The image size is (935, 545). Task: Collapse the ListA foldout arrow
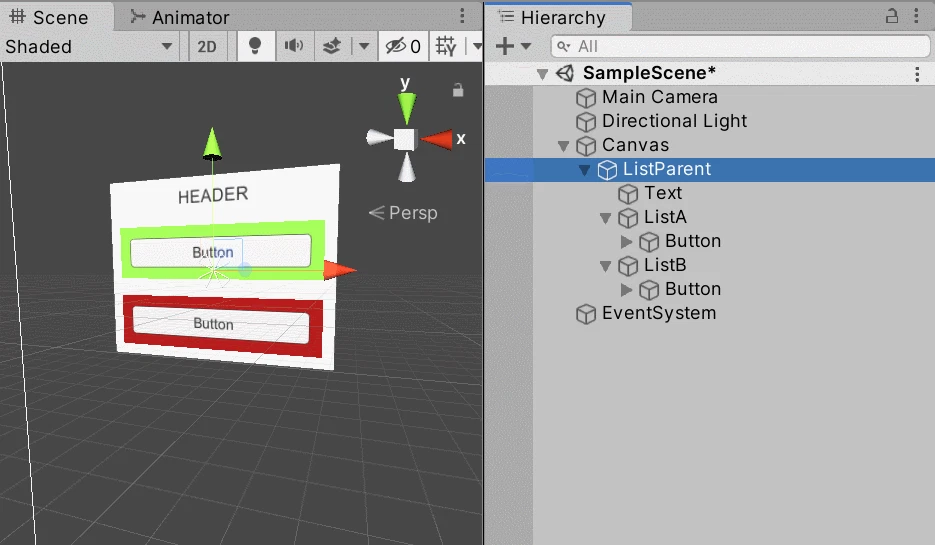[605, 218]
